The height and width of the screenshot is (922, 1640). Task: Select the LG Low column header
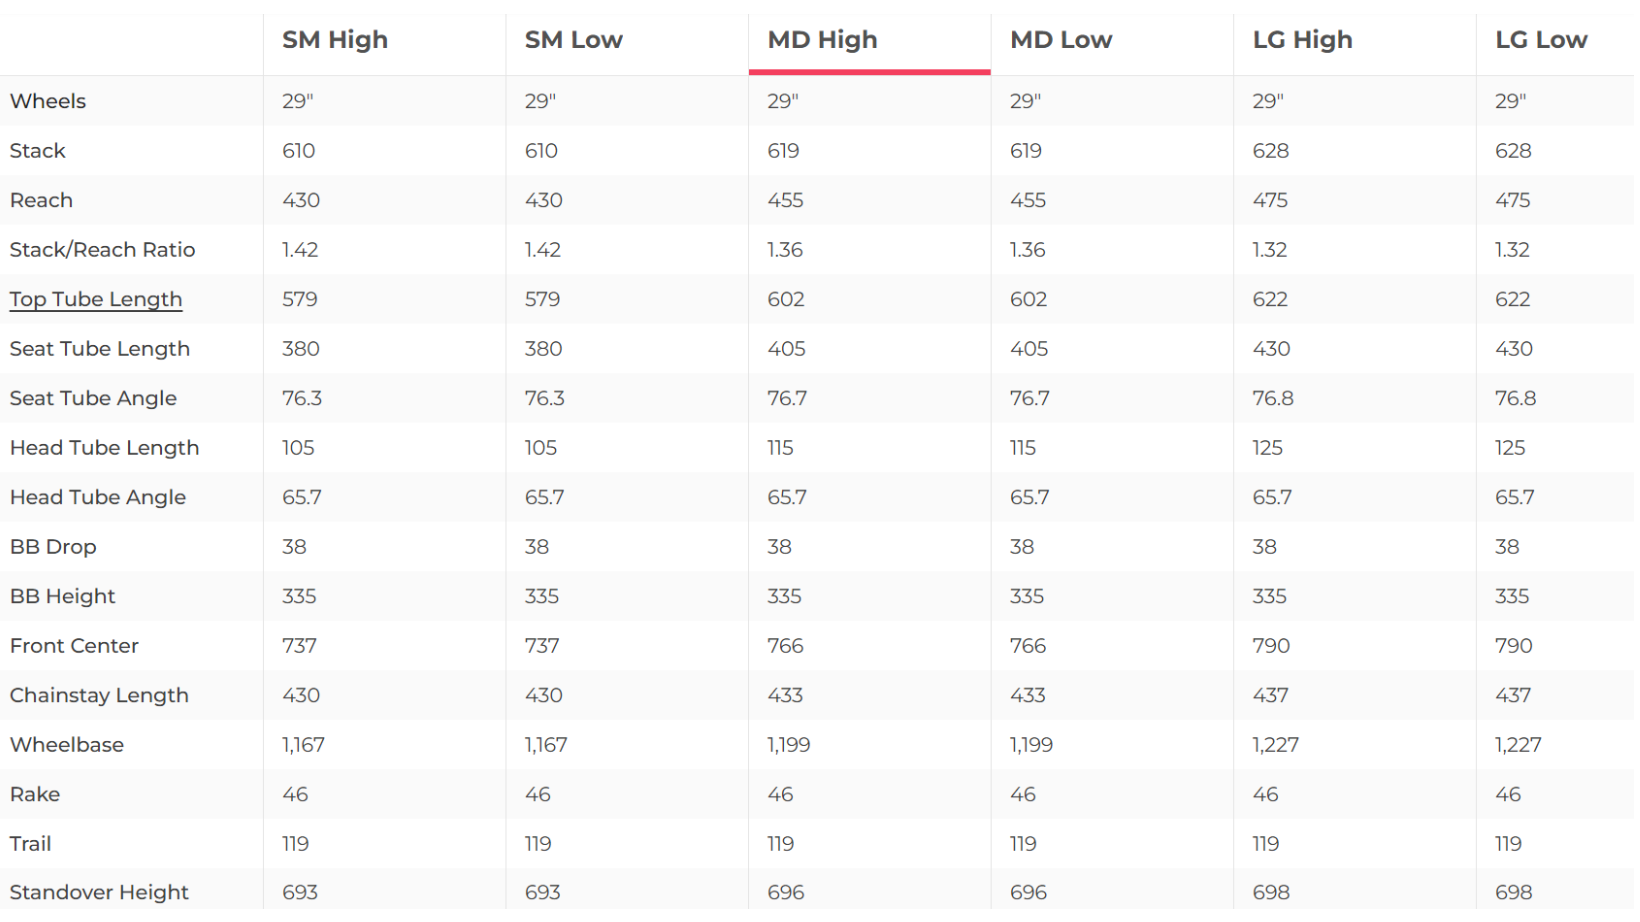1540,40
